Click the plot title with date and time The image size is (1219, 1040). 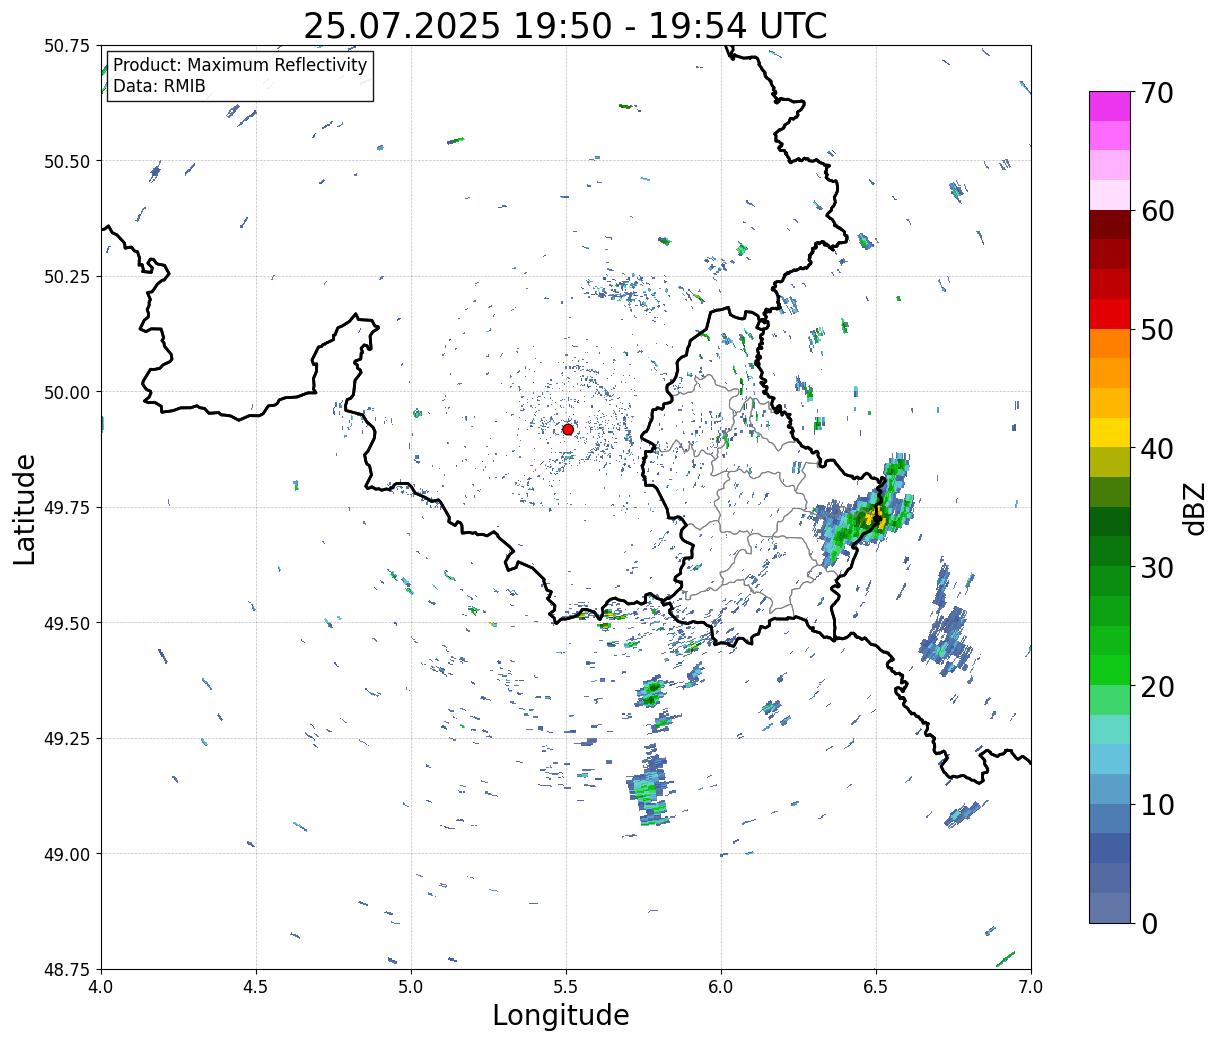[x=565, y=26]
